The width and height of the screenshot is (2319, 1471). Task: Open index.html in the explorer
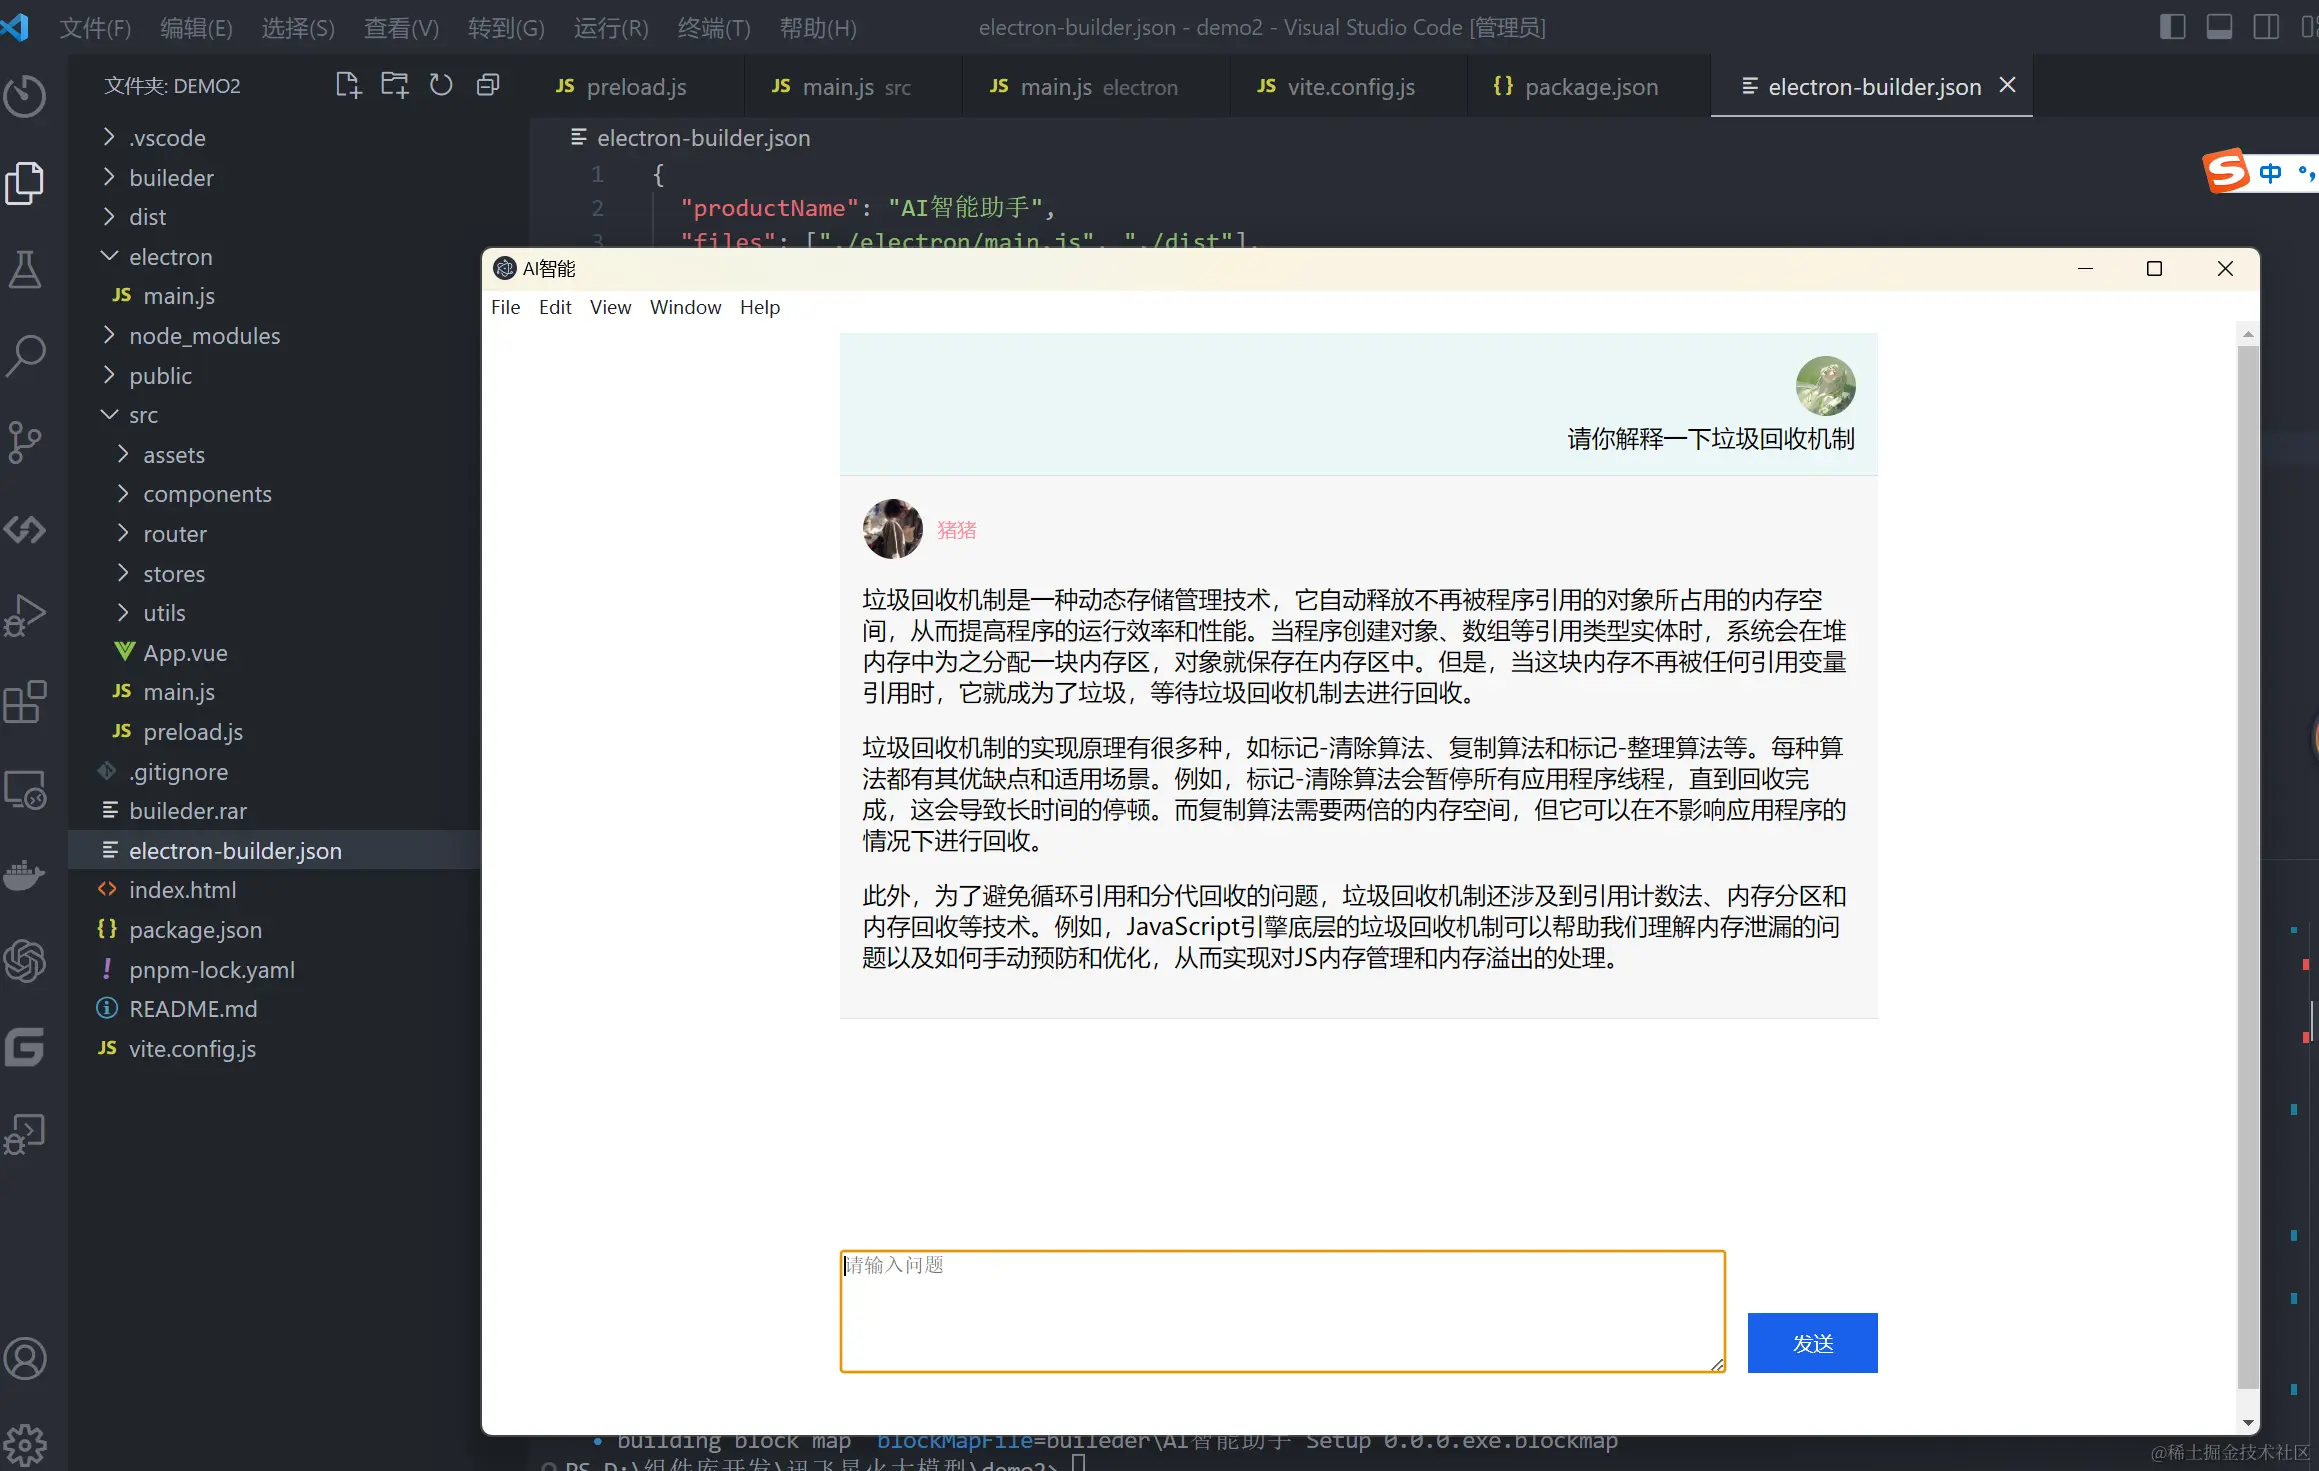pyautogui.click(x=275, y=890)
